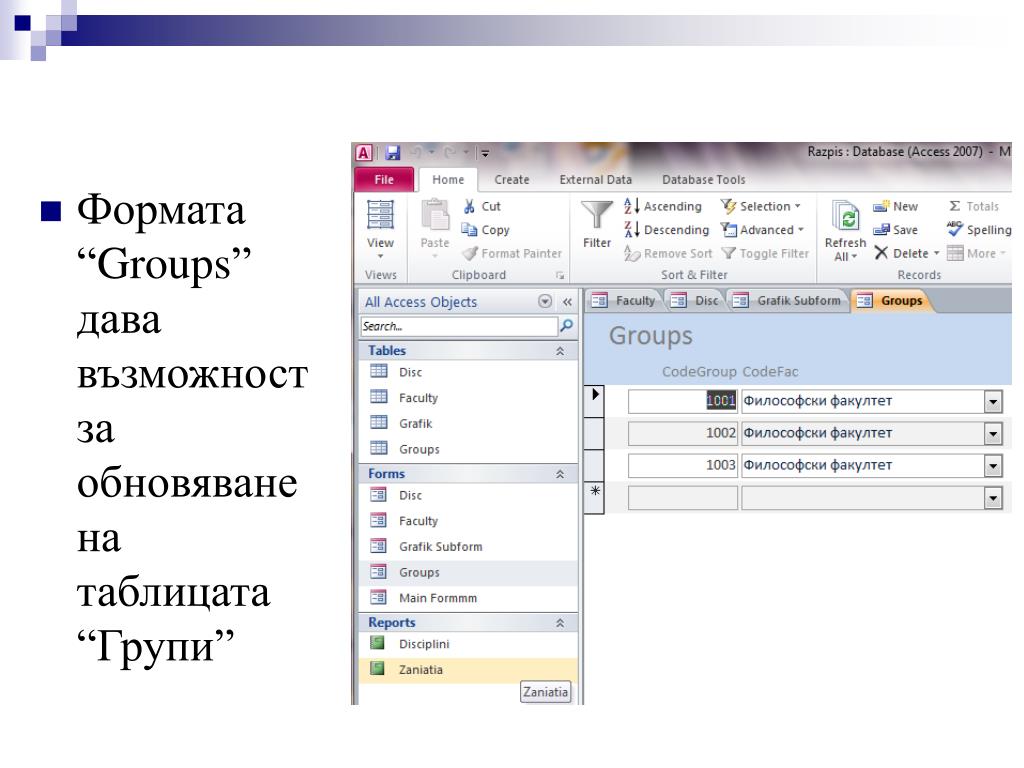Select the Format Painter brush icon
This screenshot has height=768, width=1024.
(x=470, y=253)
